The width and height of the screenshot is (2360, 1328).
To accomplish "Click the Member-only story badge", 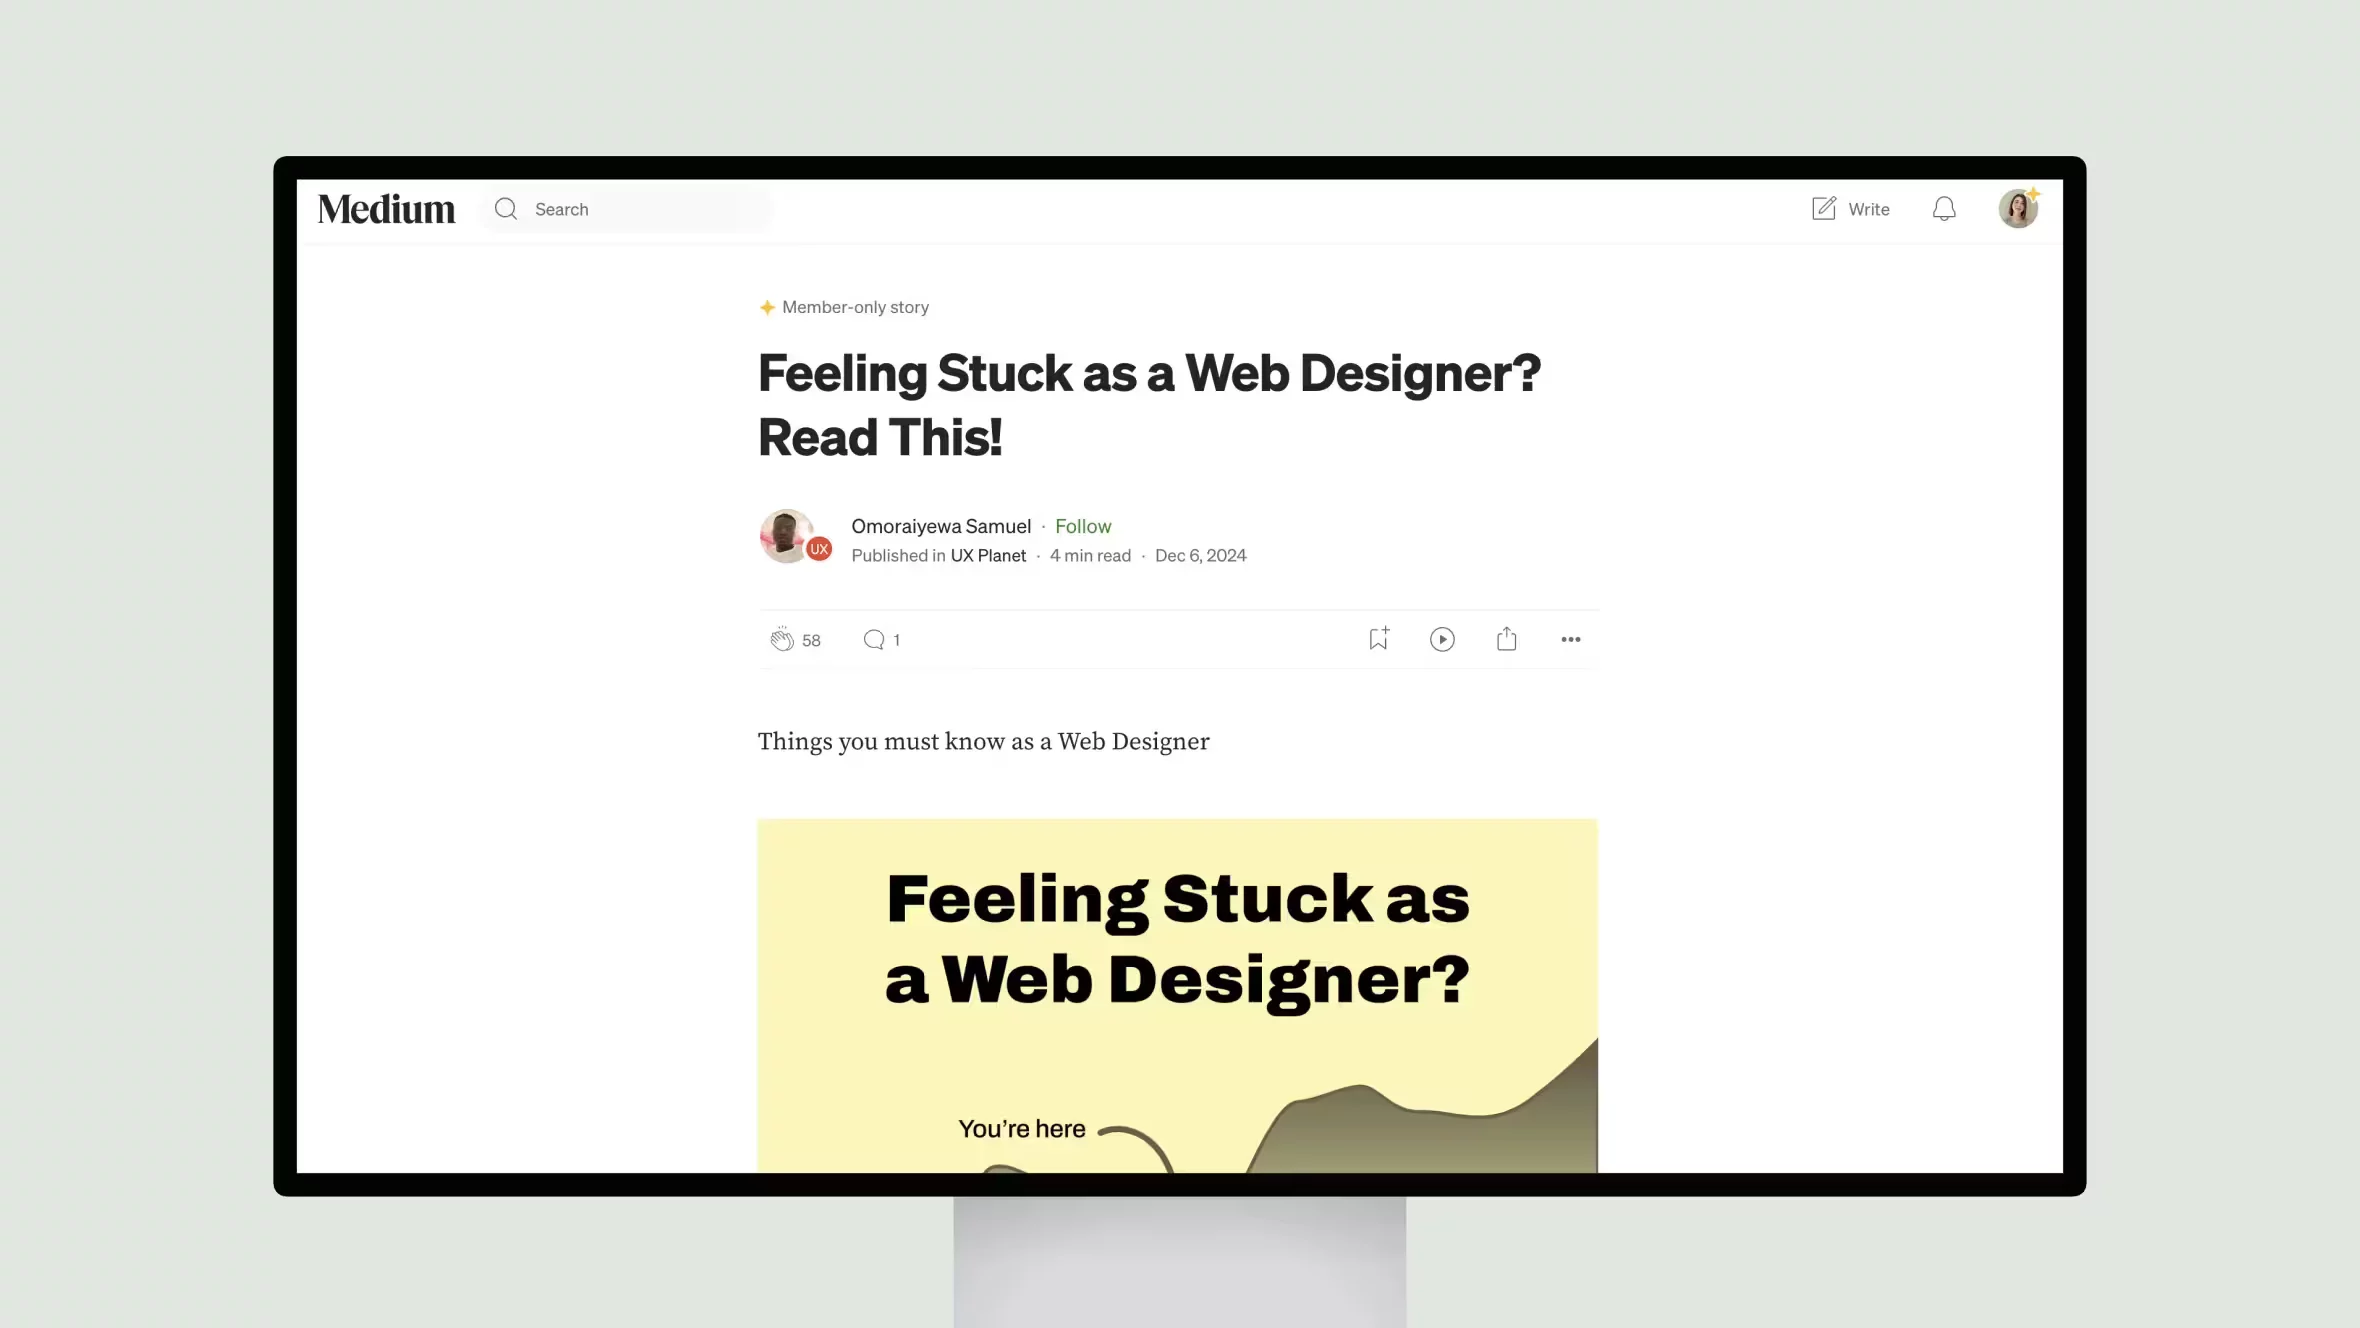I will (x=844, y=306).
